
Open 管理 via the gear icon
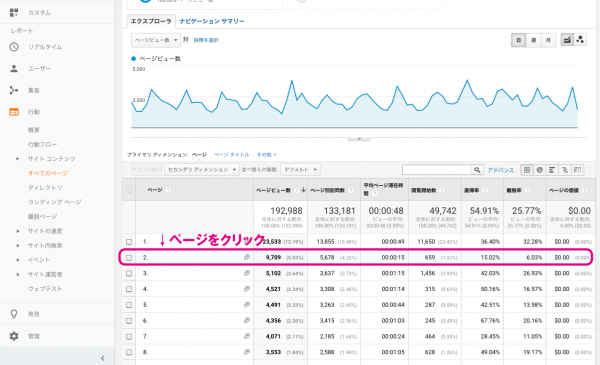pos(14,336)
